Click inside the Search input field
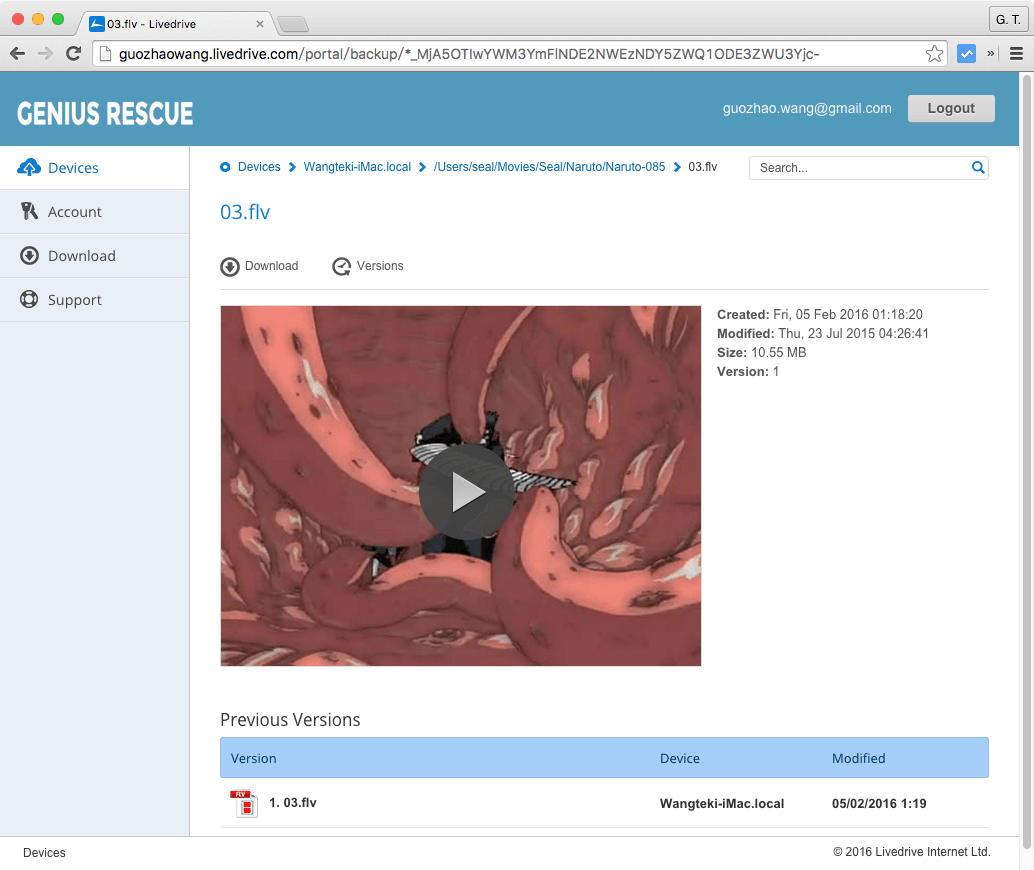The height and width of the screenshot is (870, 1034). coord(860,168)
